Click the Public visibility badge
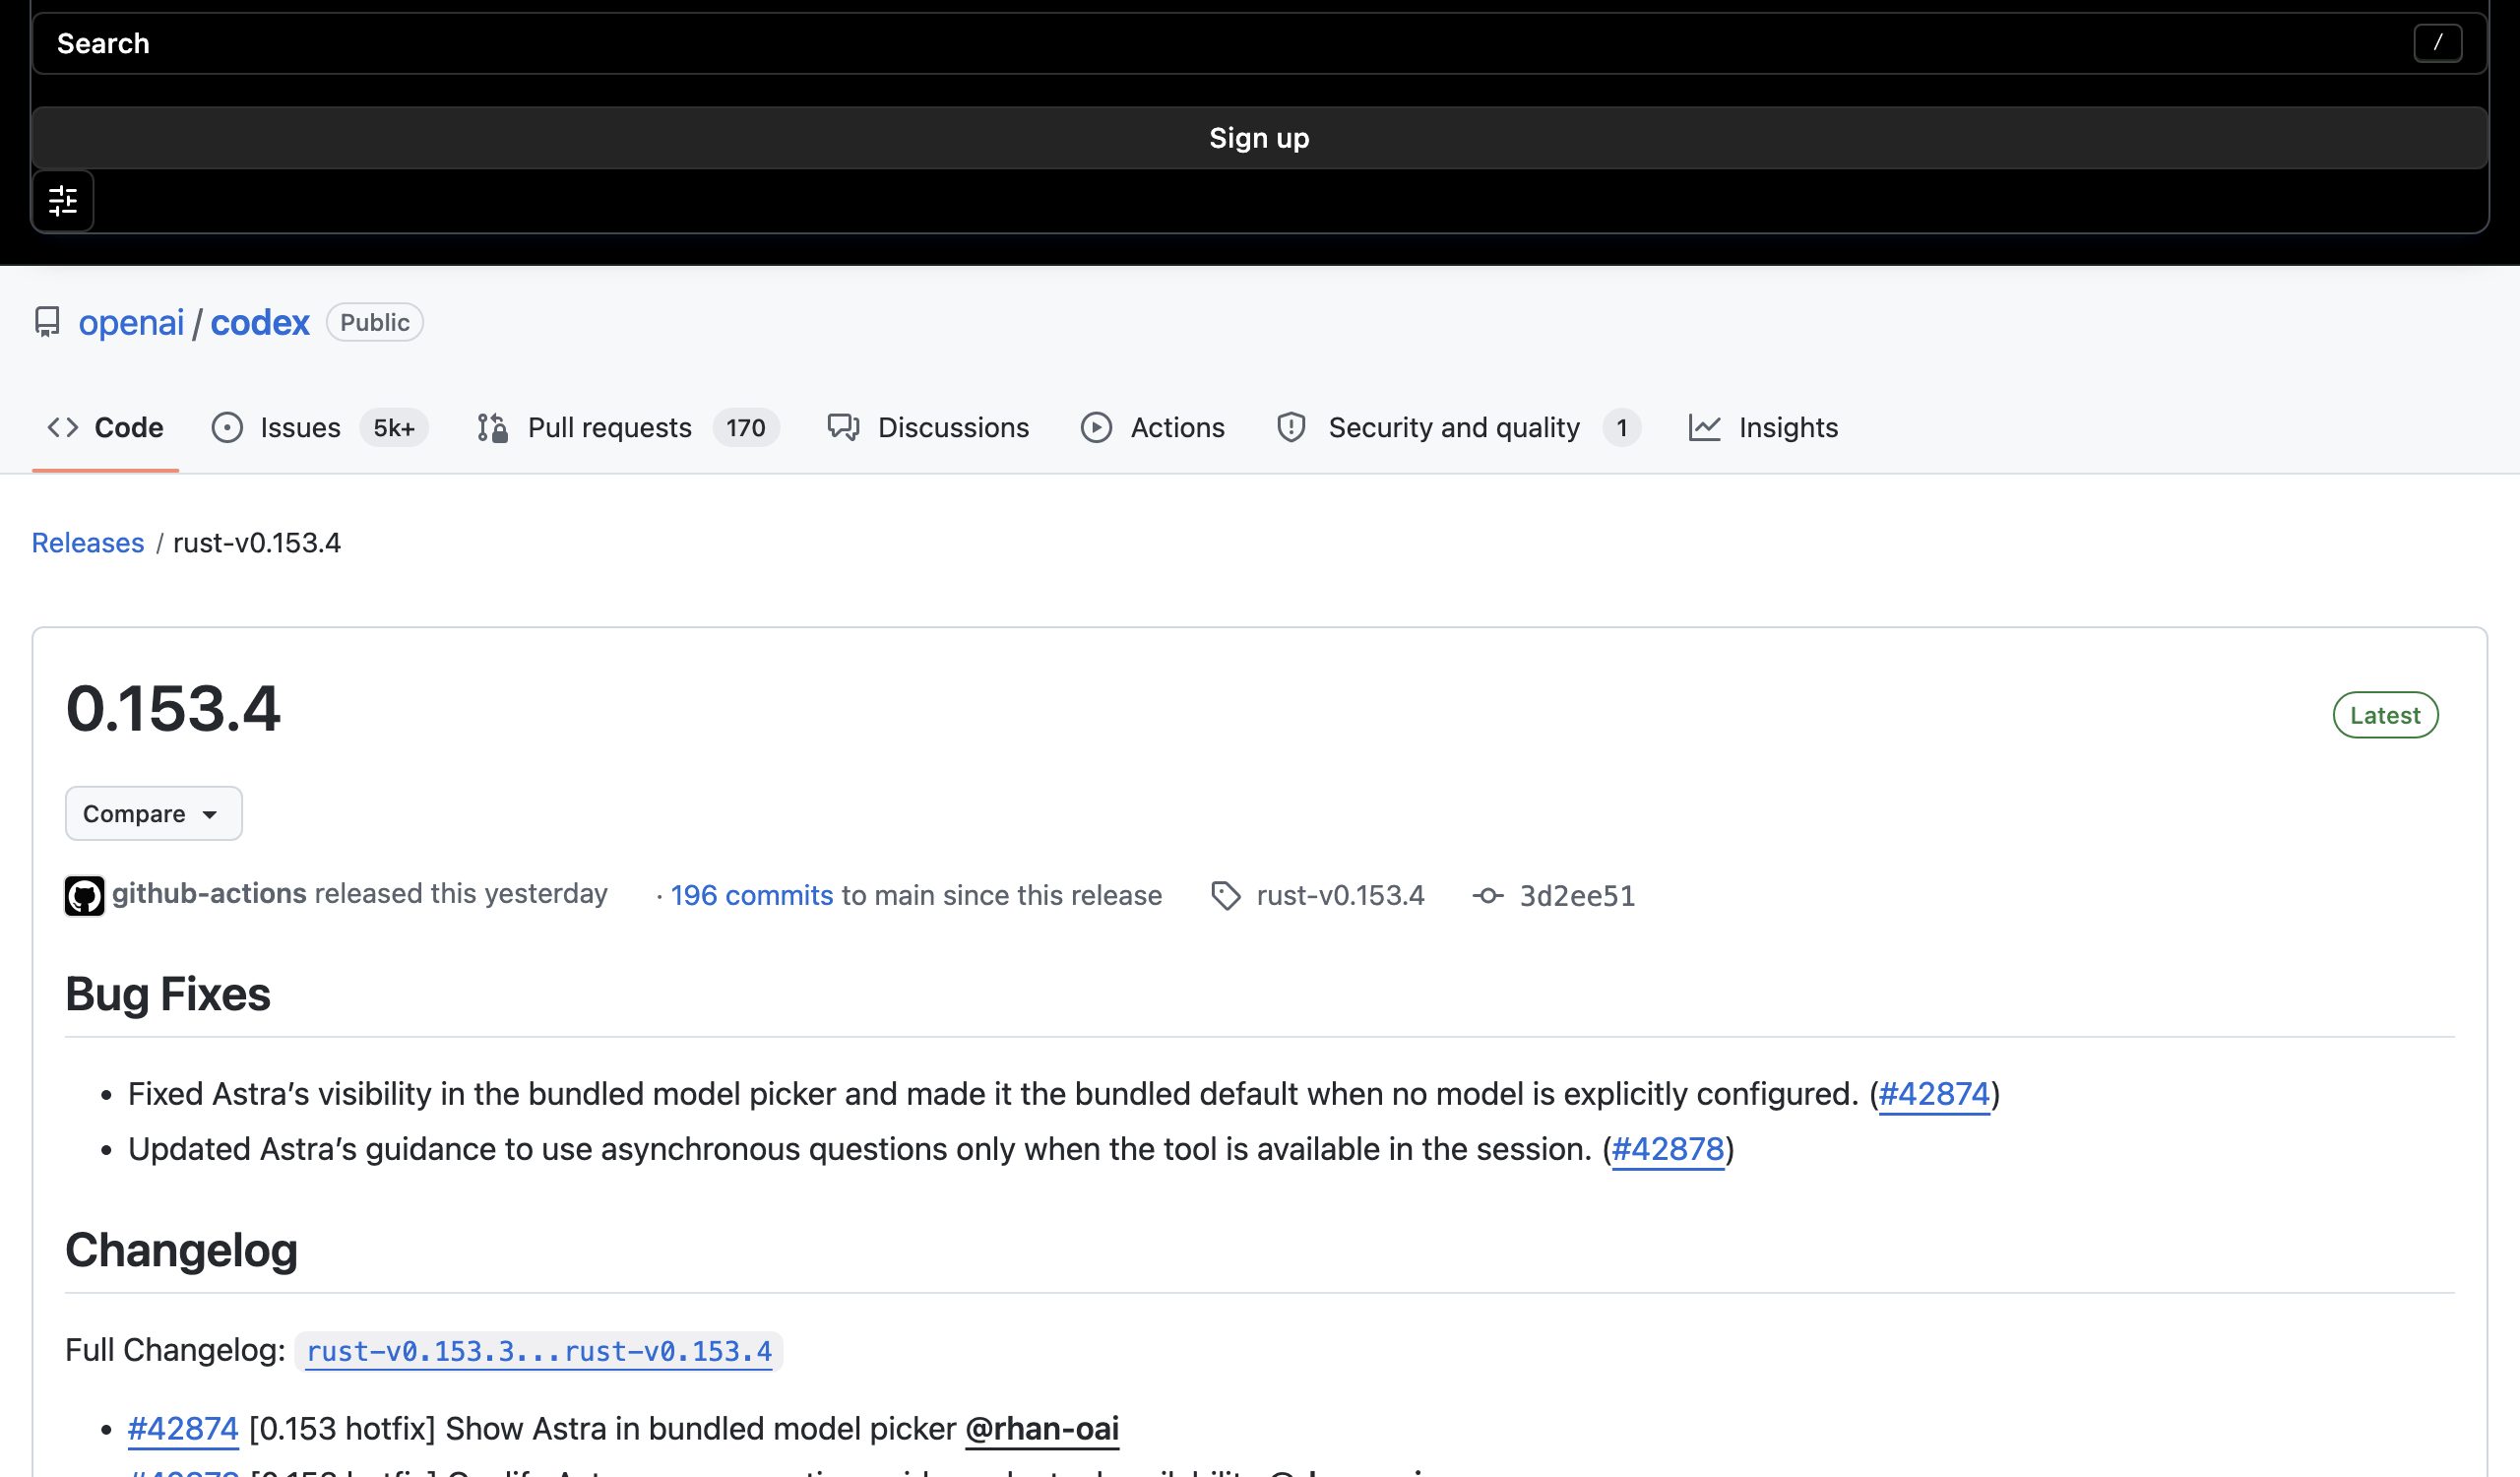The image size is (2520, 1477). [375, 322]
